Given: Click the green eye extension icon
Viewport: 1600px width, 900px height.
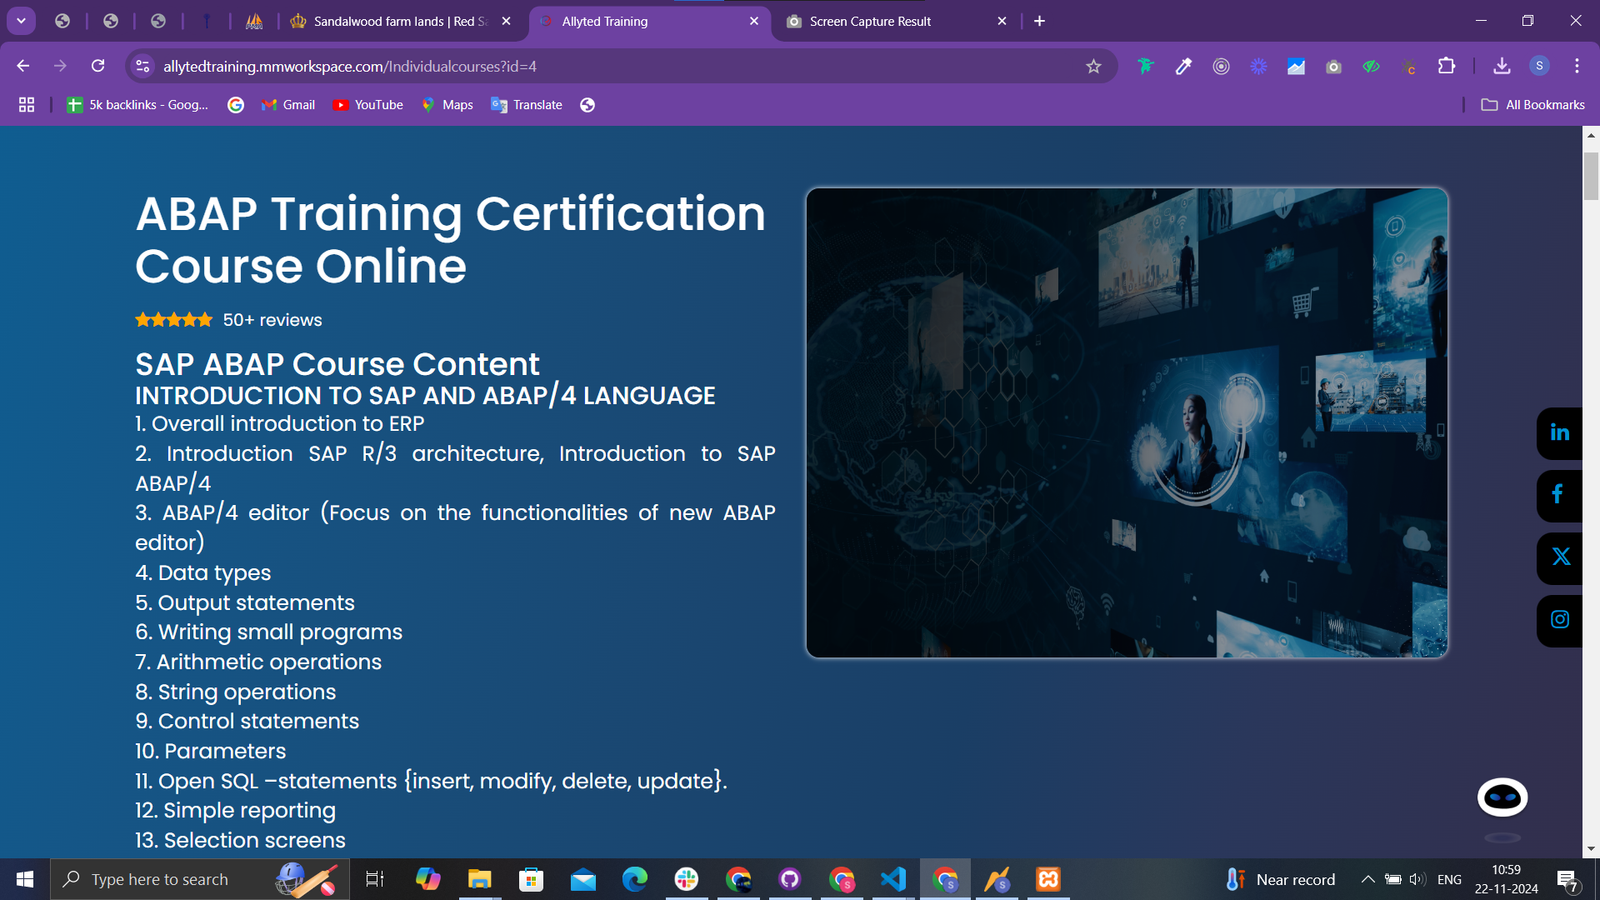Looking at the screenshot, I should (x=1371, y=66).
